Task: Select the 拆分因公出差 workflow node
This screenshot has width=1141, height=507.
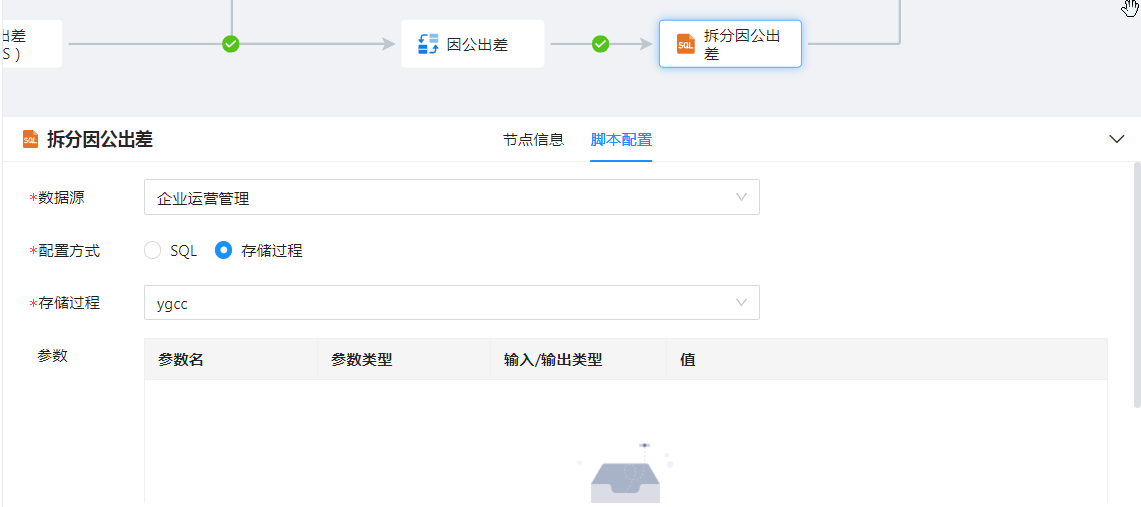Action: point(730,44)
